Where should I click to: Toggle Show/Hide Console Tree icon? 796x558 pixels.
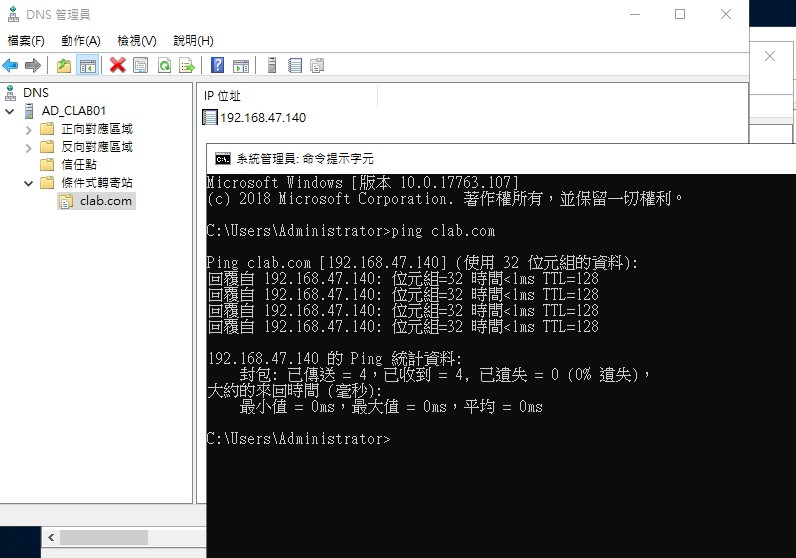(x=88, y=65)
